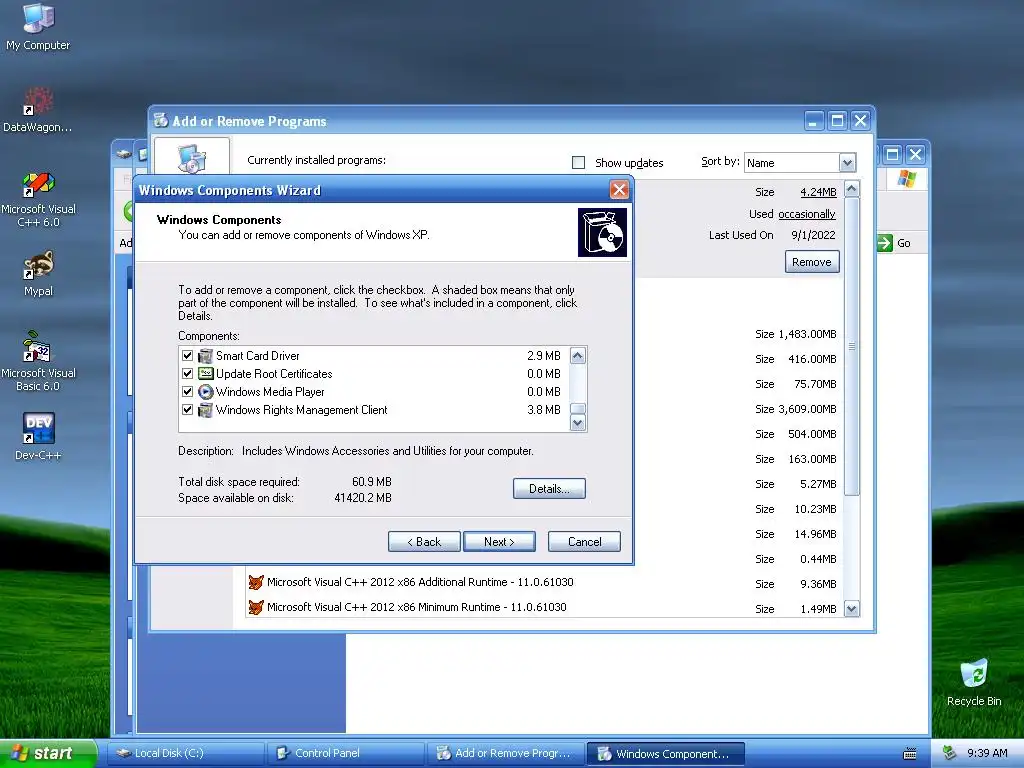
Task: Click the components list scroll-up arrow
Action: pyautogui.click(x=577, y=356)
